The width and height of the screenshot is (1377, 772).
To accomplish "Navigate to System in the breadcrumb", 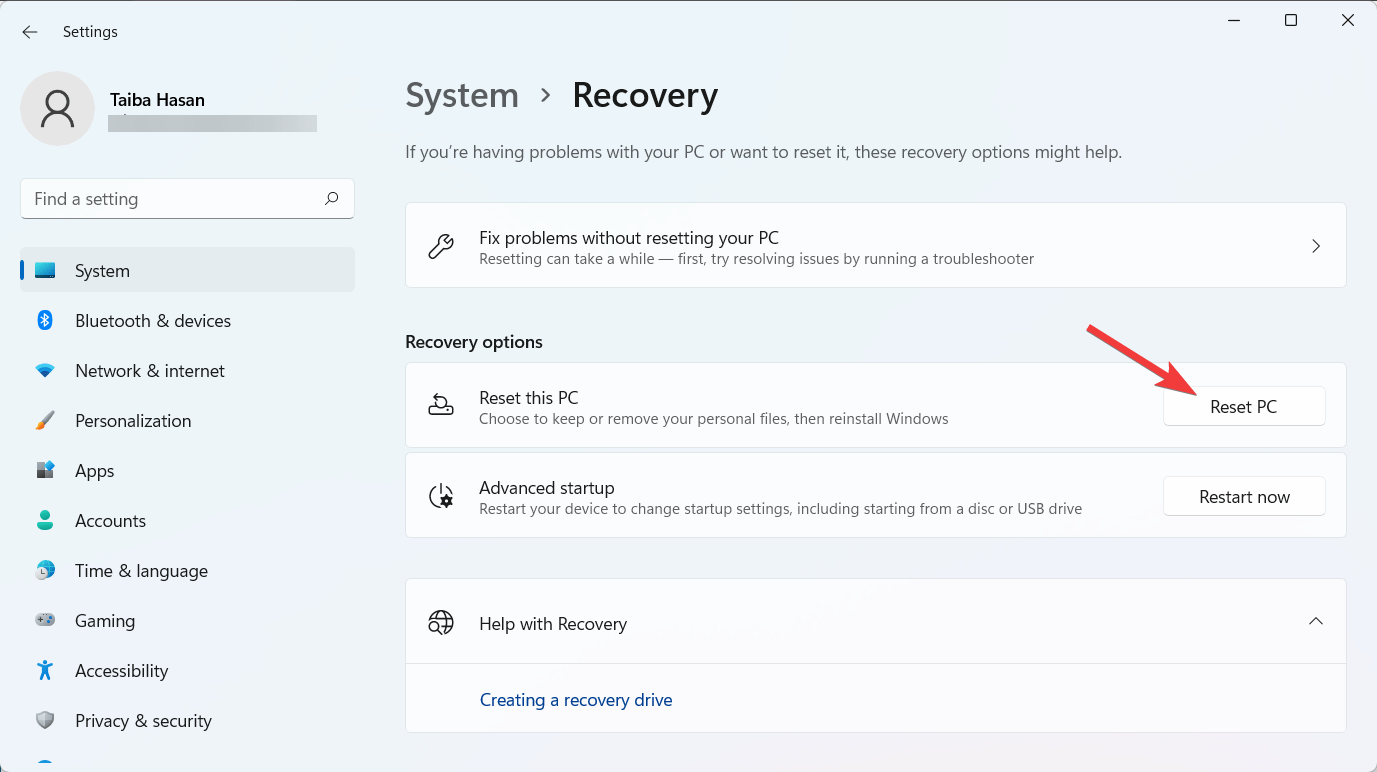I will (462, 96).
